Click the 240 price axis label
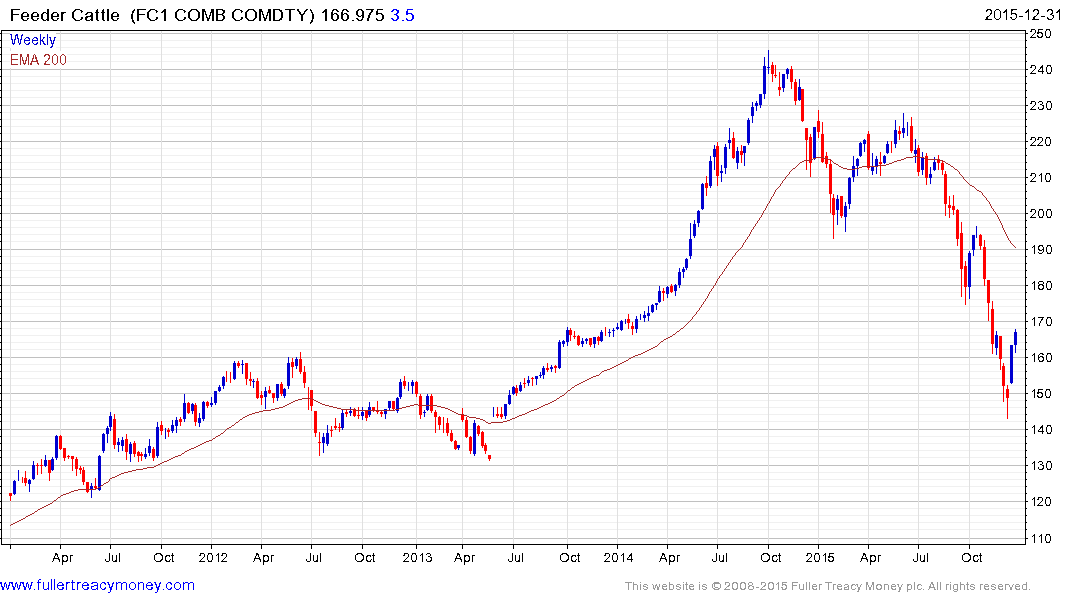The image size is (1075, 600). click(1041, 69)
